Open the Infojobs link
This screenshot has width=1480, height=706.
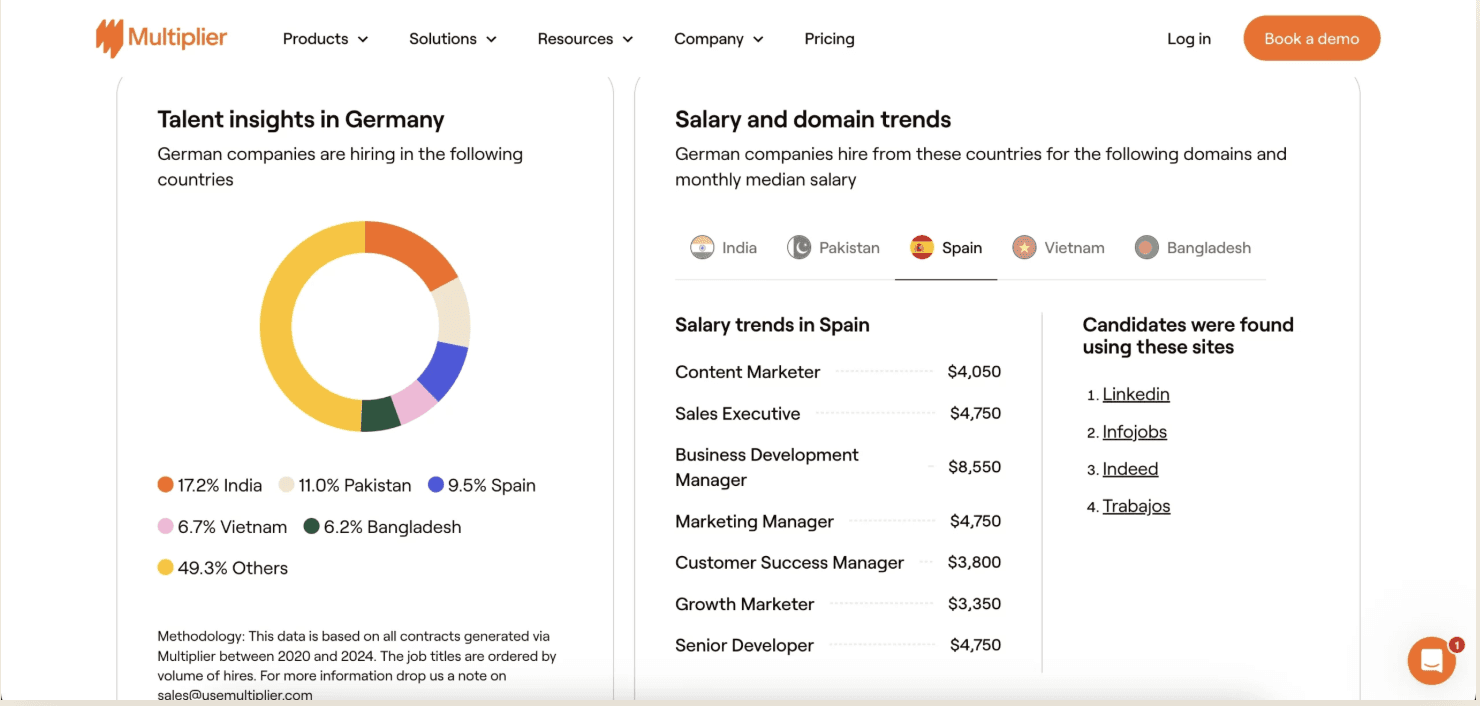(1135, 432)
